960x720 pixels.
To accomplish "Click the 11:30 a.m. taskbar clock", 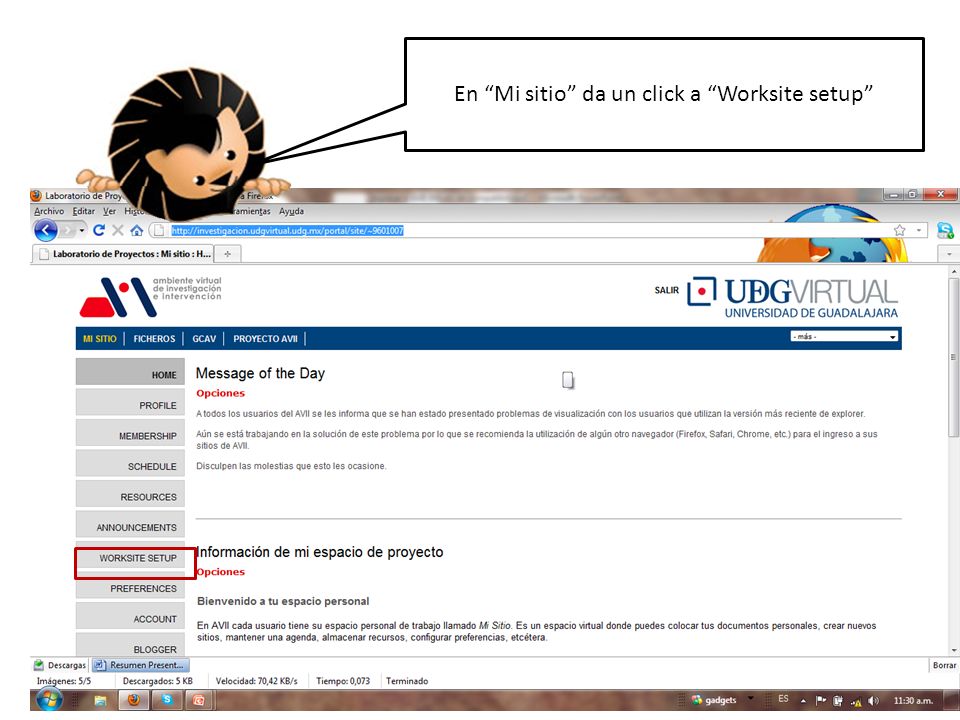I will (913, 700).
